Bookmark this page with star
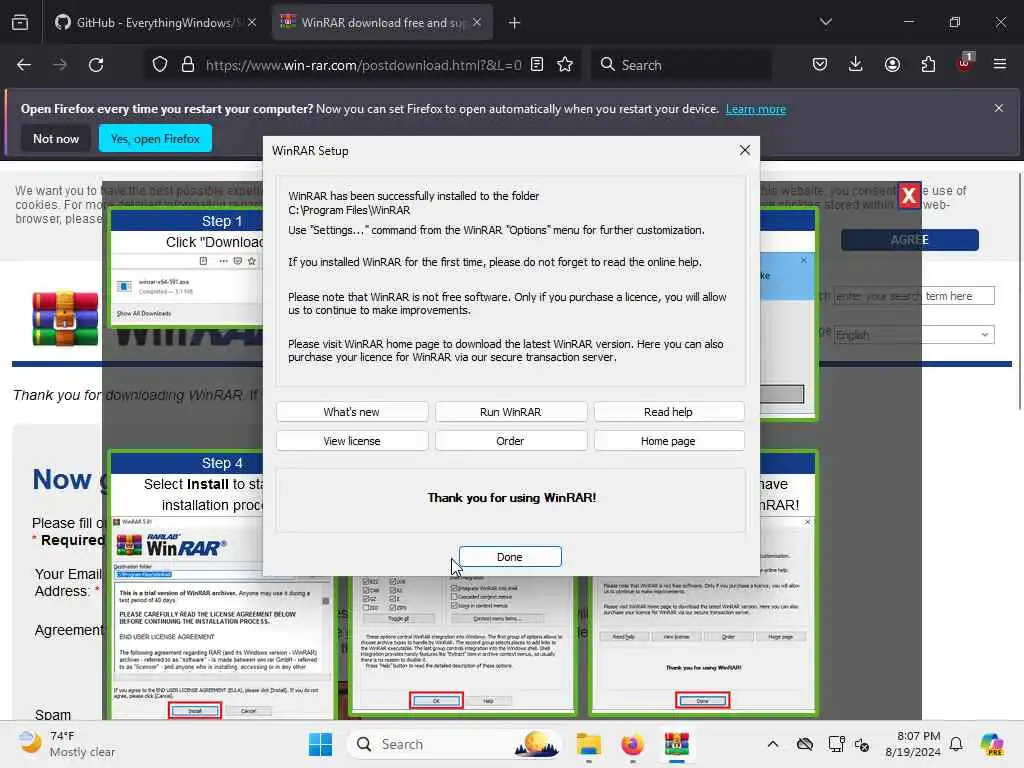 coord(565,65)
